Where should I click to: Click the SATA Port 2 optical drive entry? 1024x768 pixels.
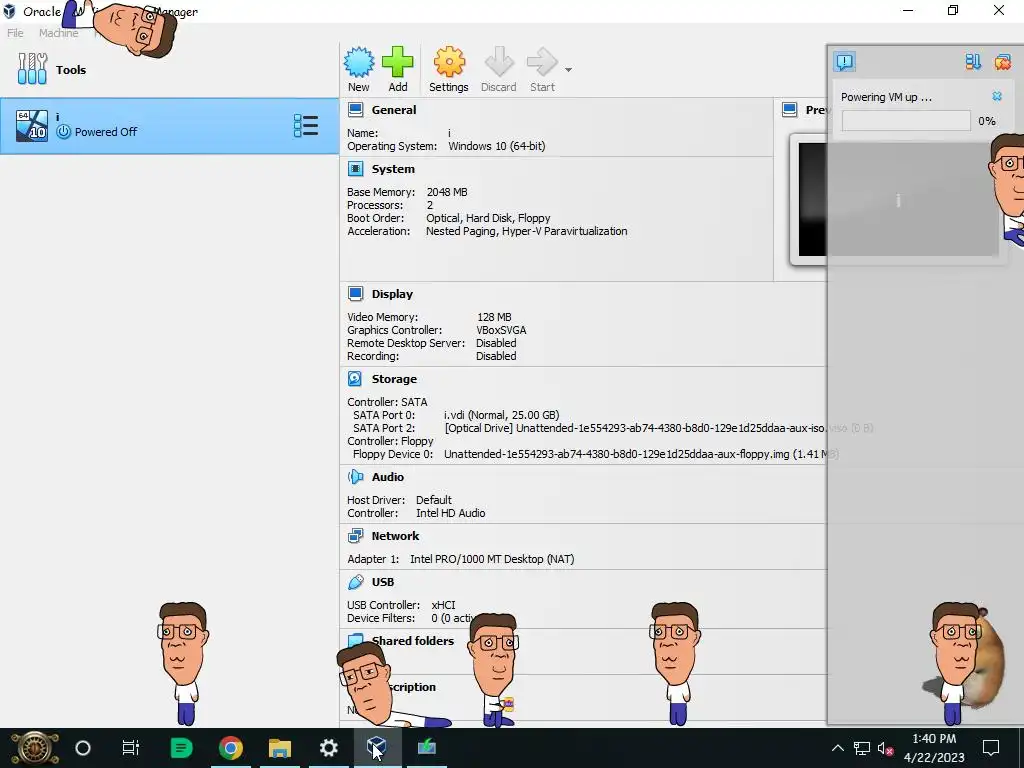coord(658,428)
